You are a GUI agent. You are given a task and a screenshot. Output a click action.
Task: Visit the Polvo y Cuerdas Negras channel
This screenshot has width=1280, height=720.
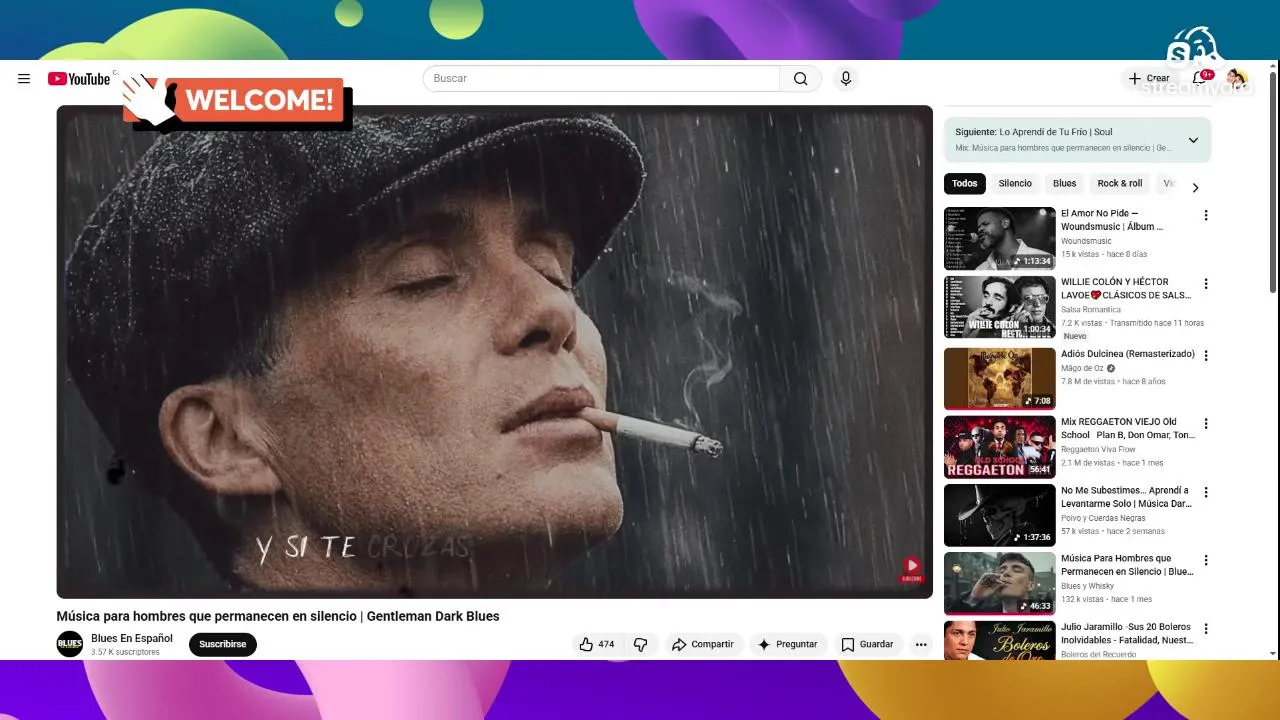pyautogui.click(x=1103, y=518)
